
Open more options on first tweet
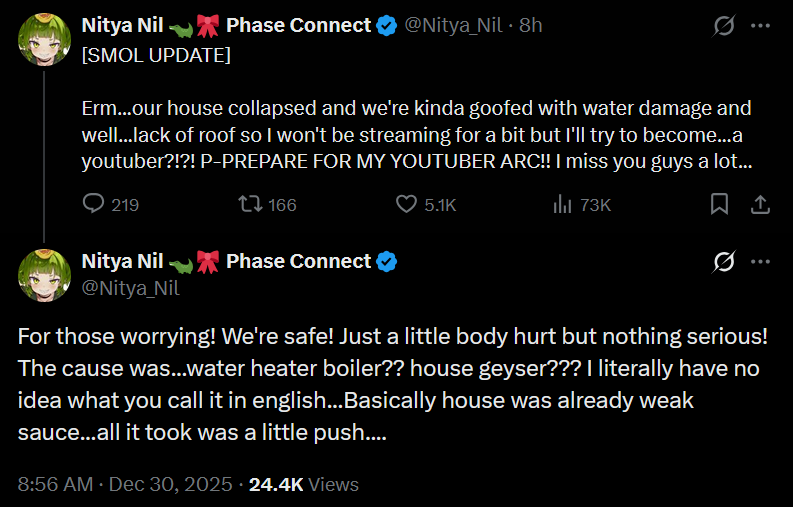[760, 26]
